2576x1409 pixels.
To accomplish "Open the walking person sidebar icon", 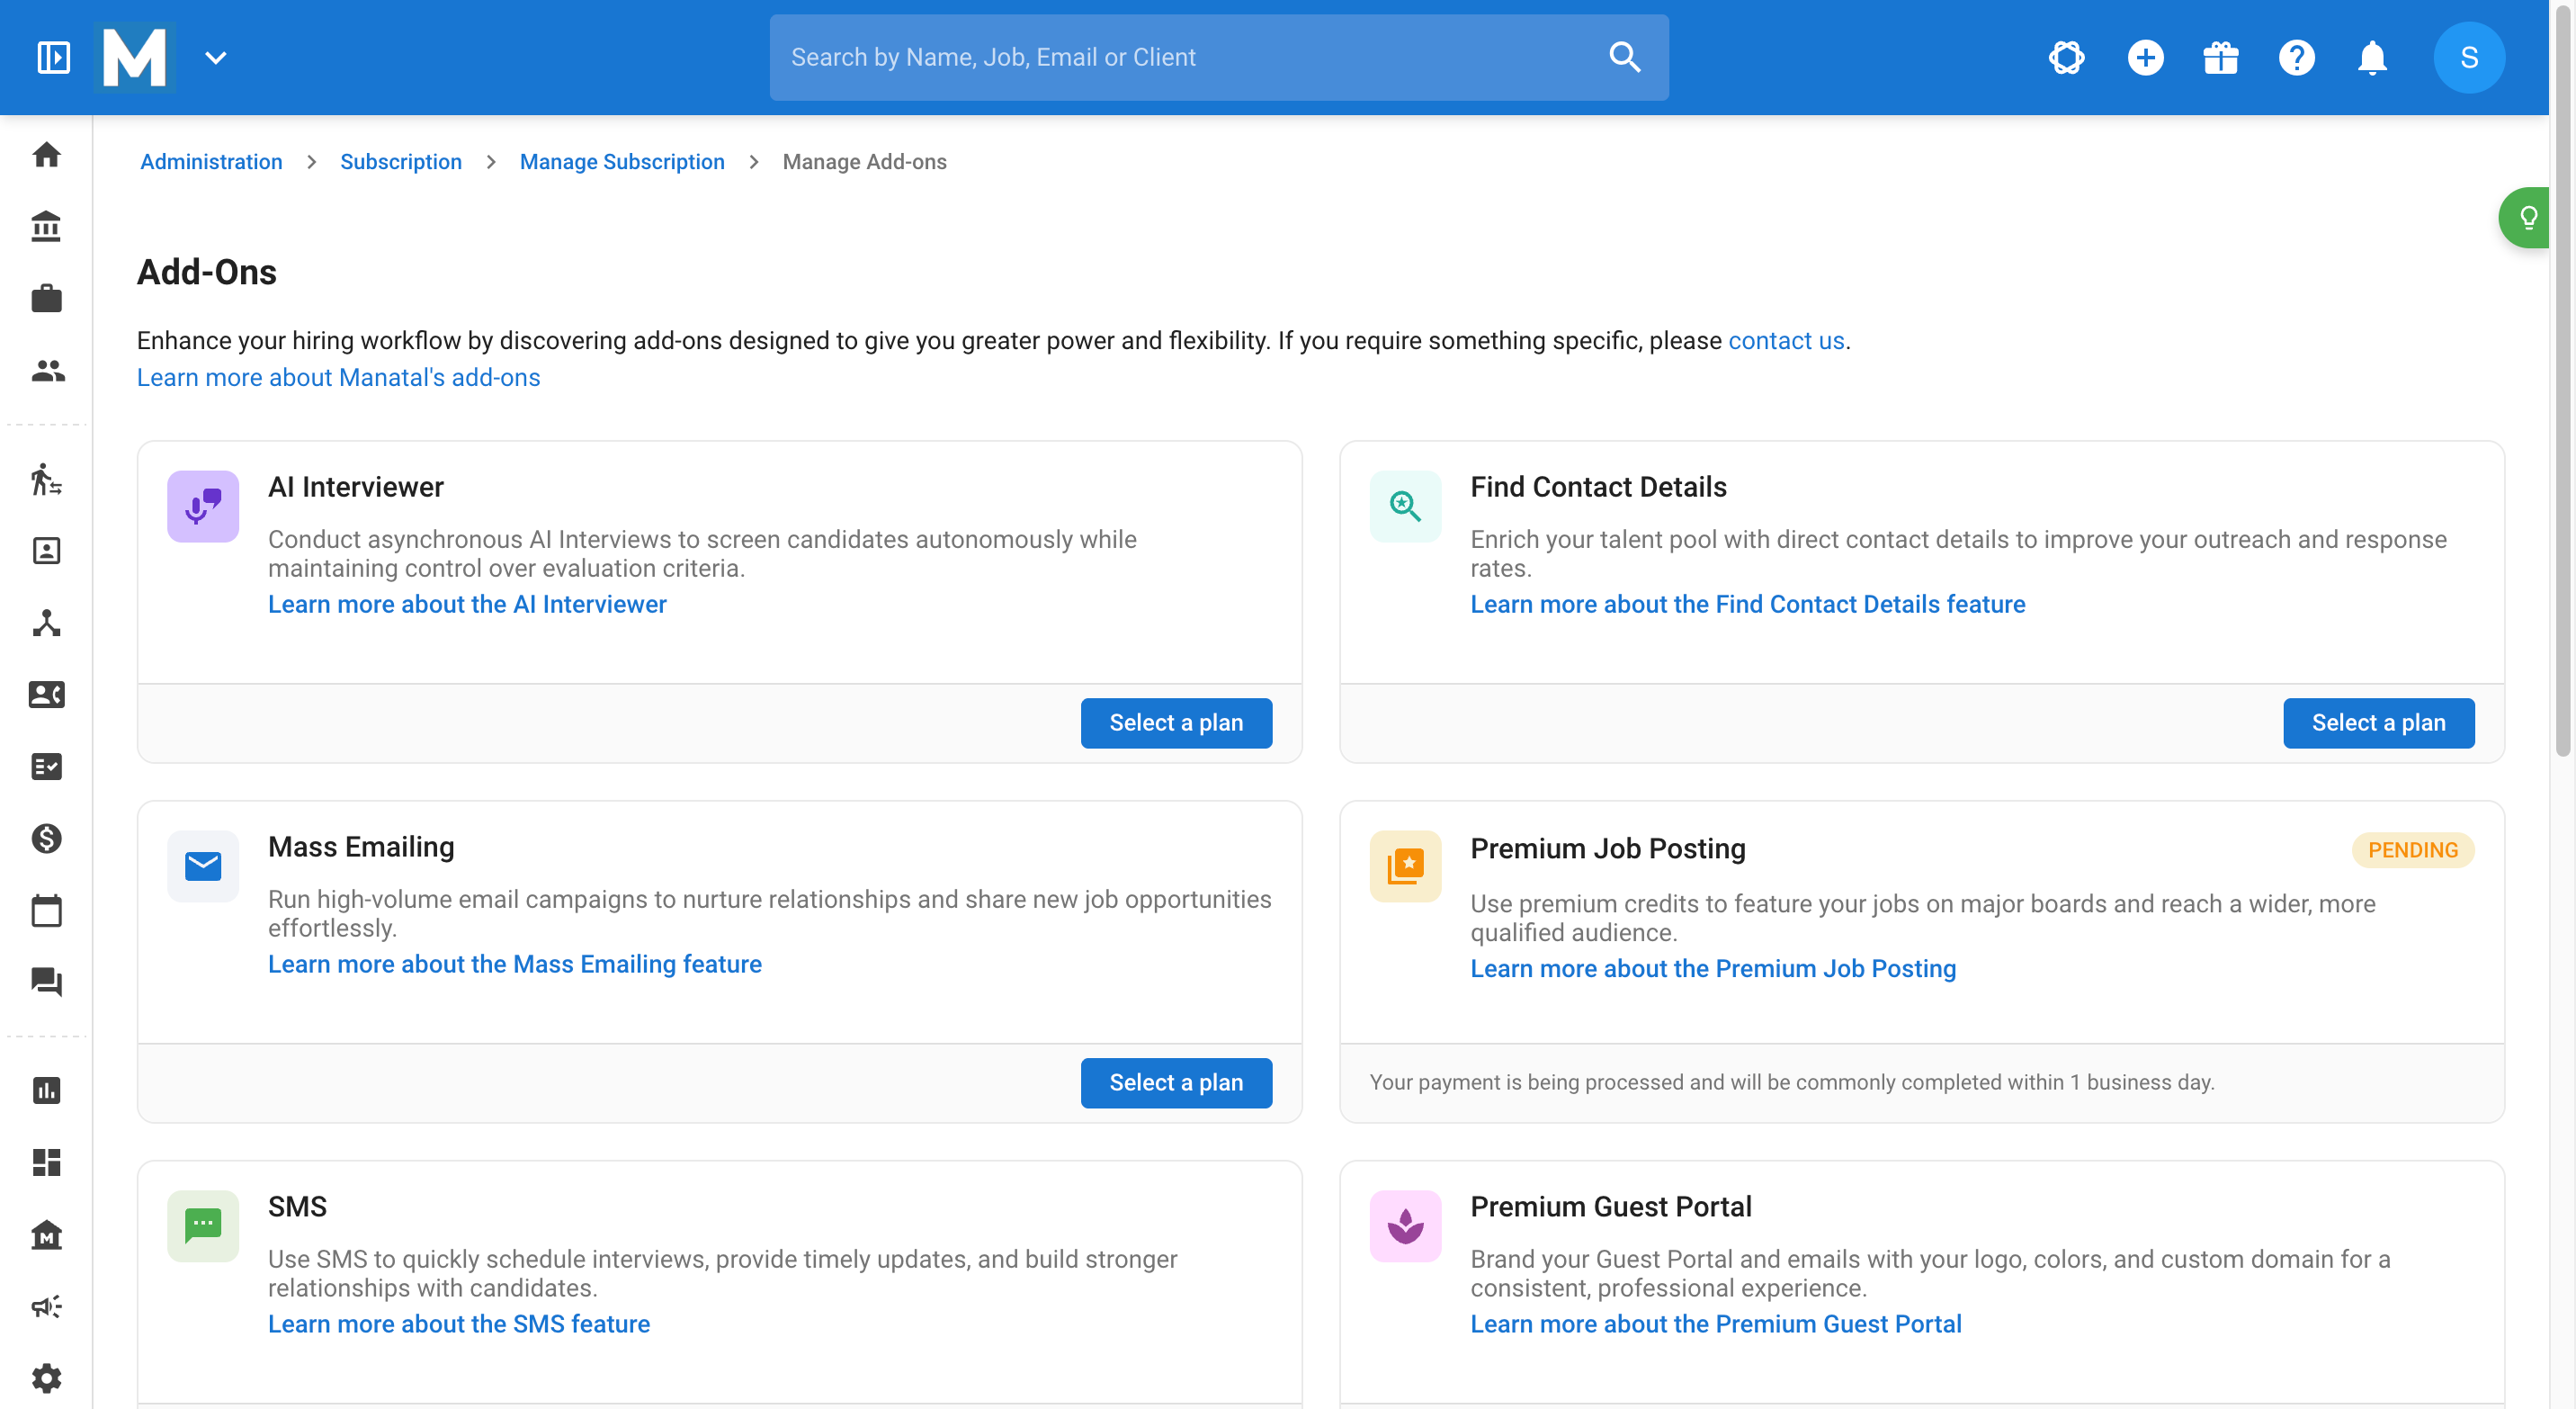I will pyautogui.click(x=47, y=479).
